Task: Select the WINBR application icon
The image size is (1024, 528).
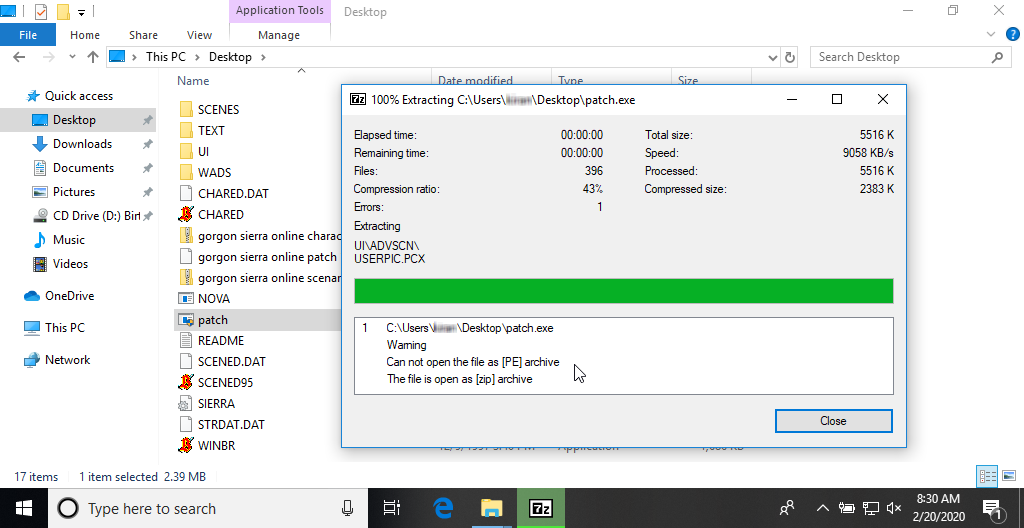Action: 186,445
